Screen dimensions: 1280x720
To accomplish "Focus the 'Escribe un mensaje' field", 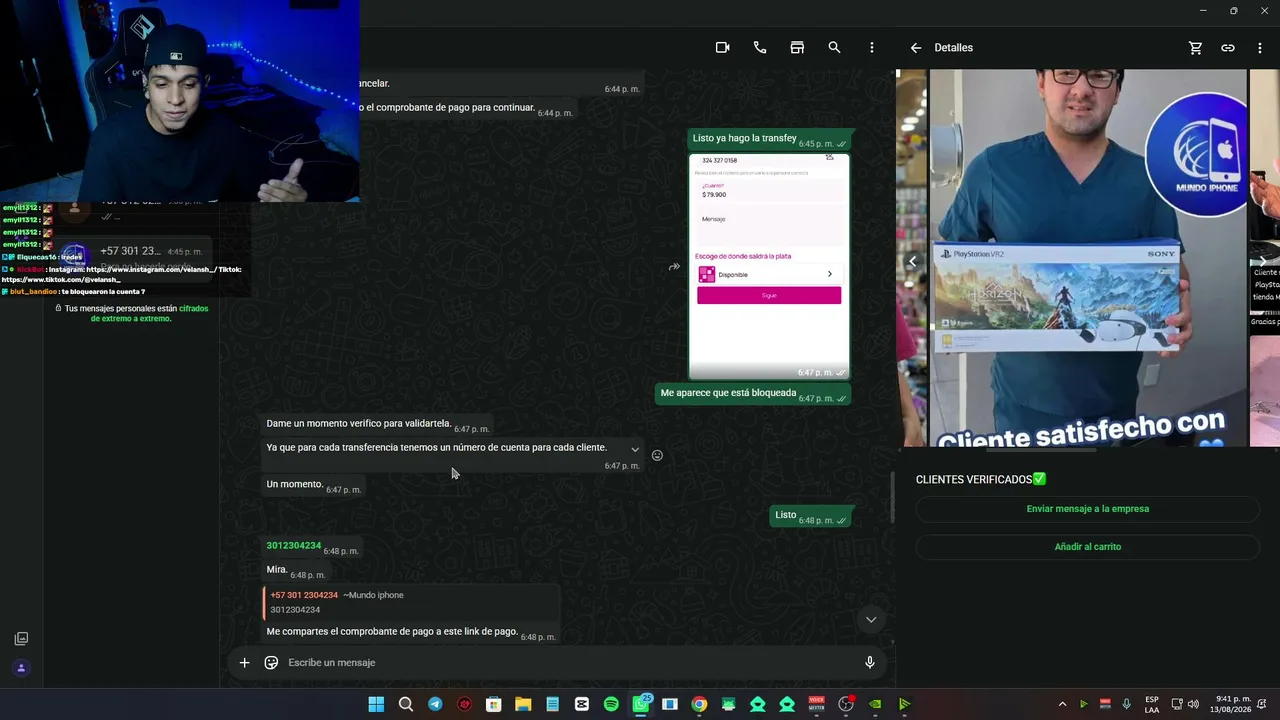I will coord(570,662).
